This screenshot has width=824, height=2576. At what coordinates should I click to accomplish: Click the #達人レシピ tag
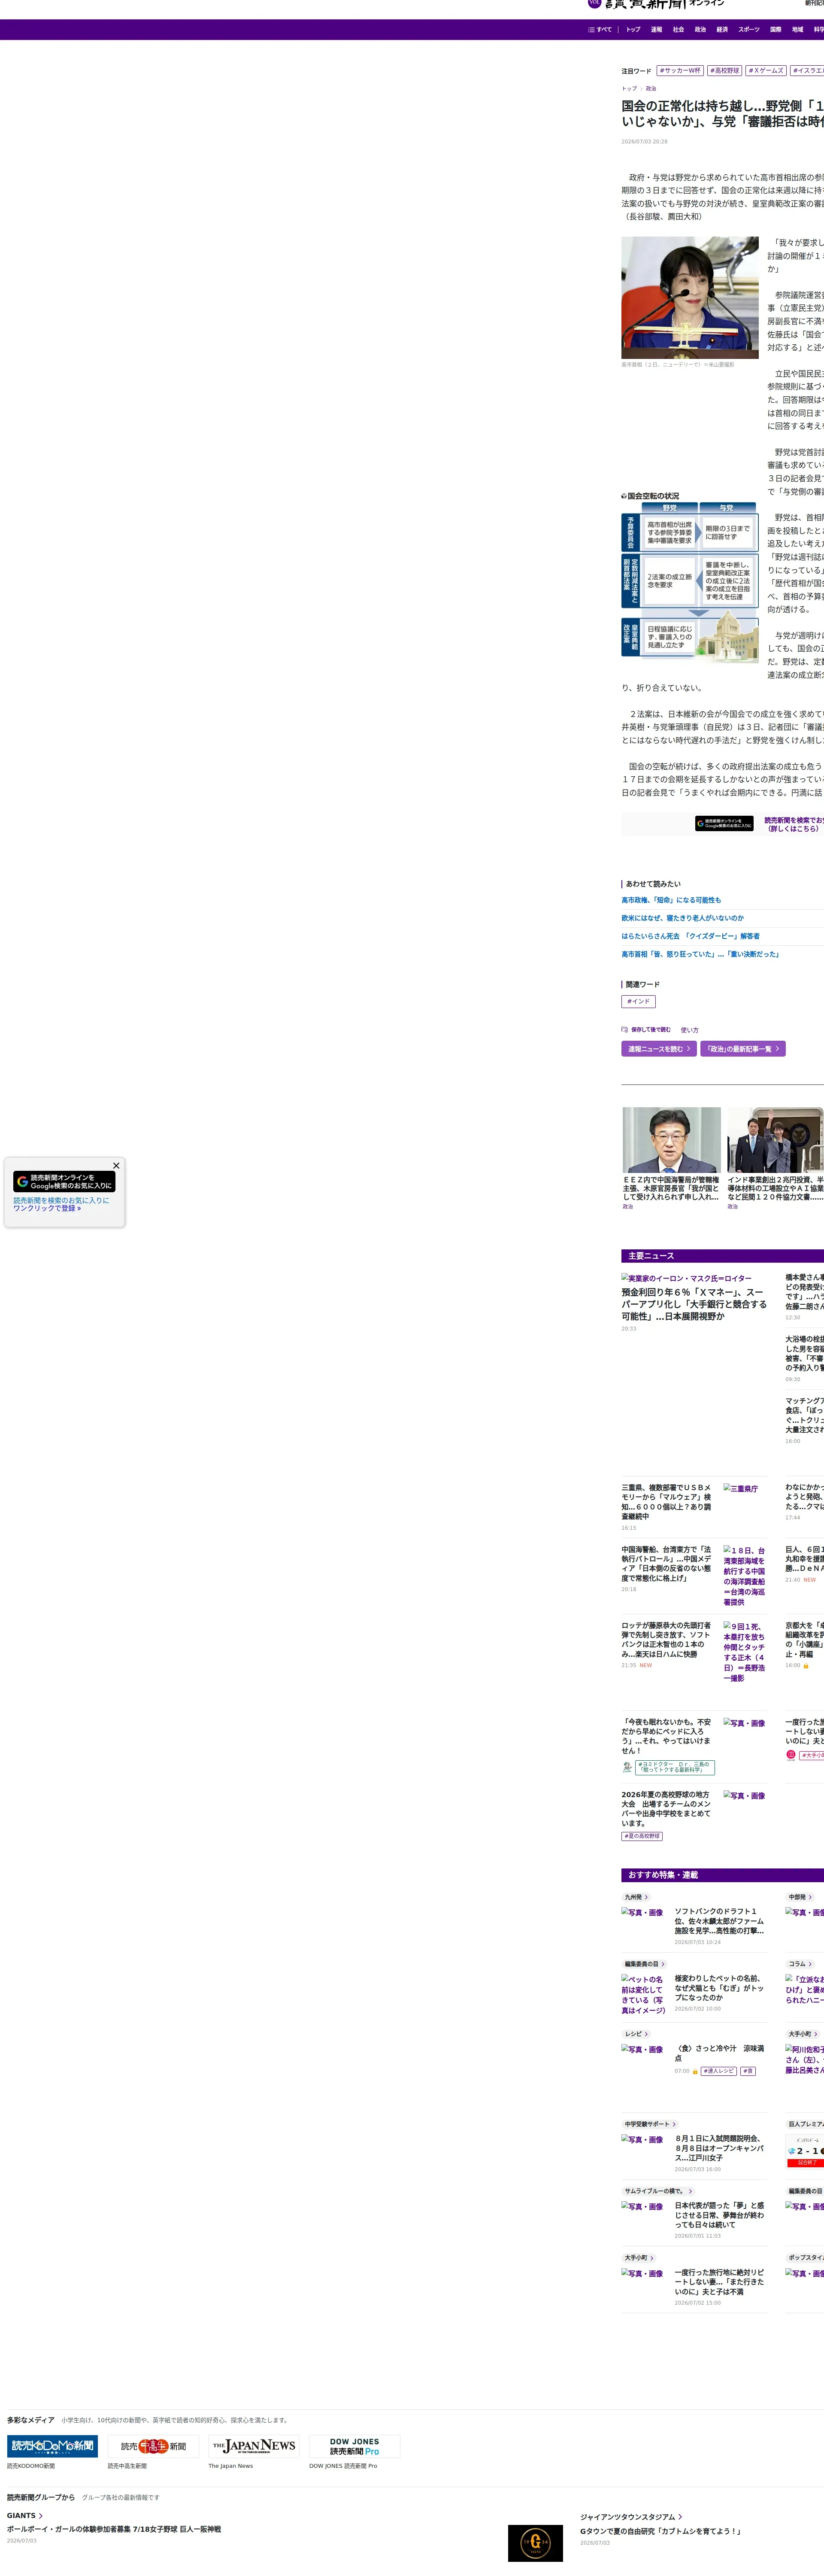point(719,2071)
